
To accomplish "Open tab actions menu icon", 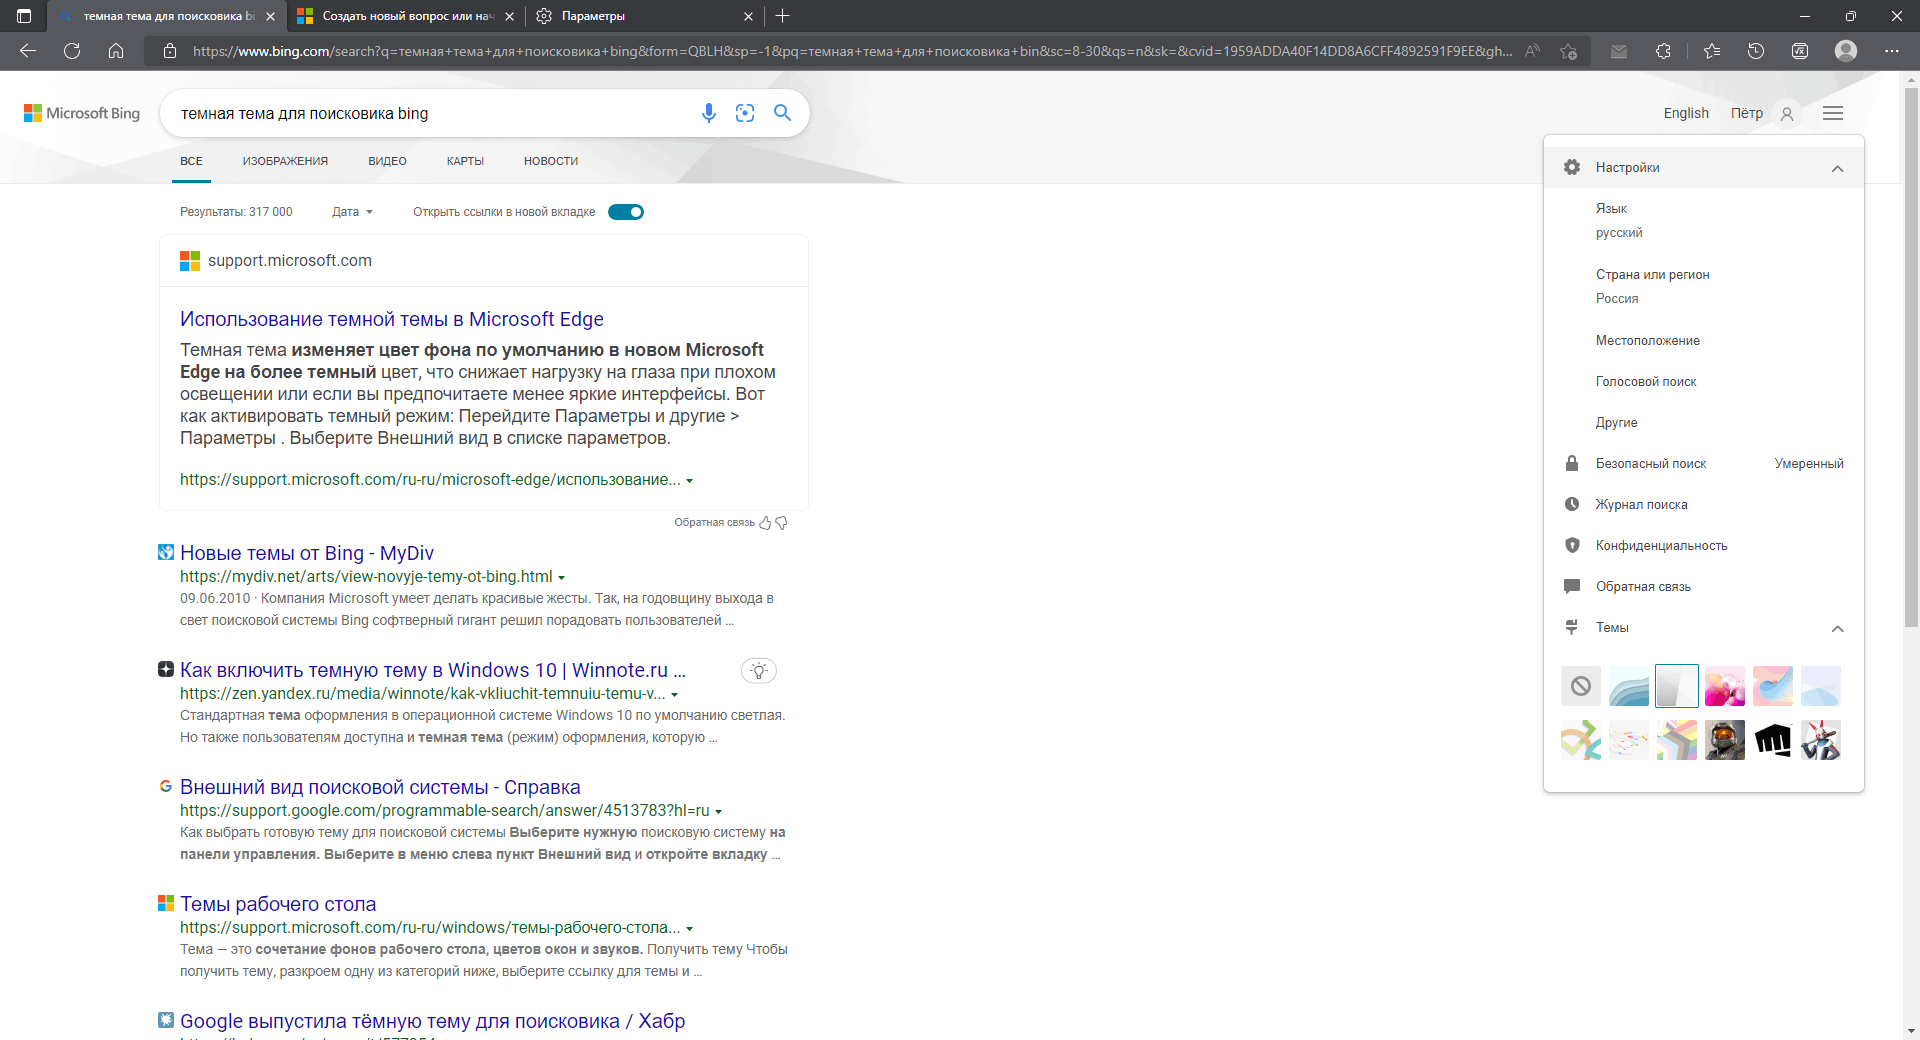I will pyautogui.click(x=24, y=16).
